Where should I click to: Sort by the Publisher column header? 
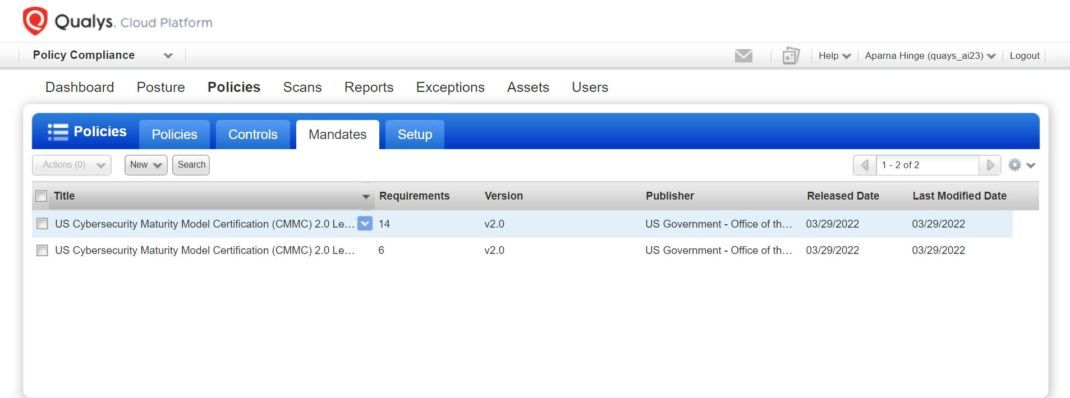click(x=669, y=196)
